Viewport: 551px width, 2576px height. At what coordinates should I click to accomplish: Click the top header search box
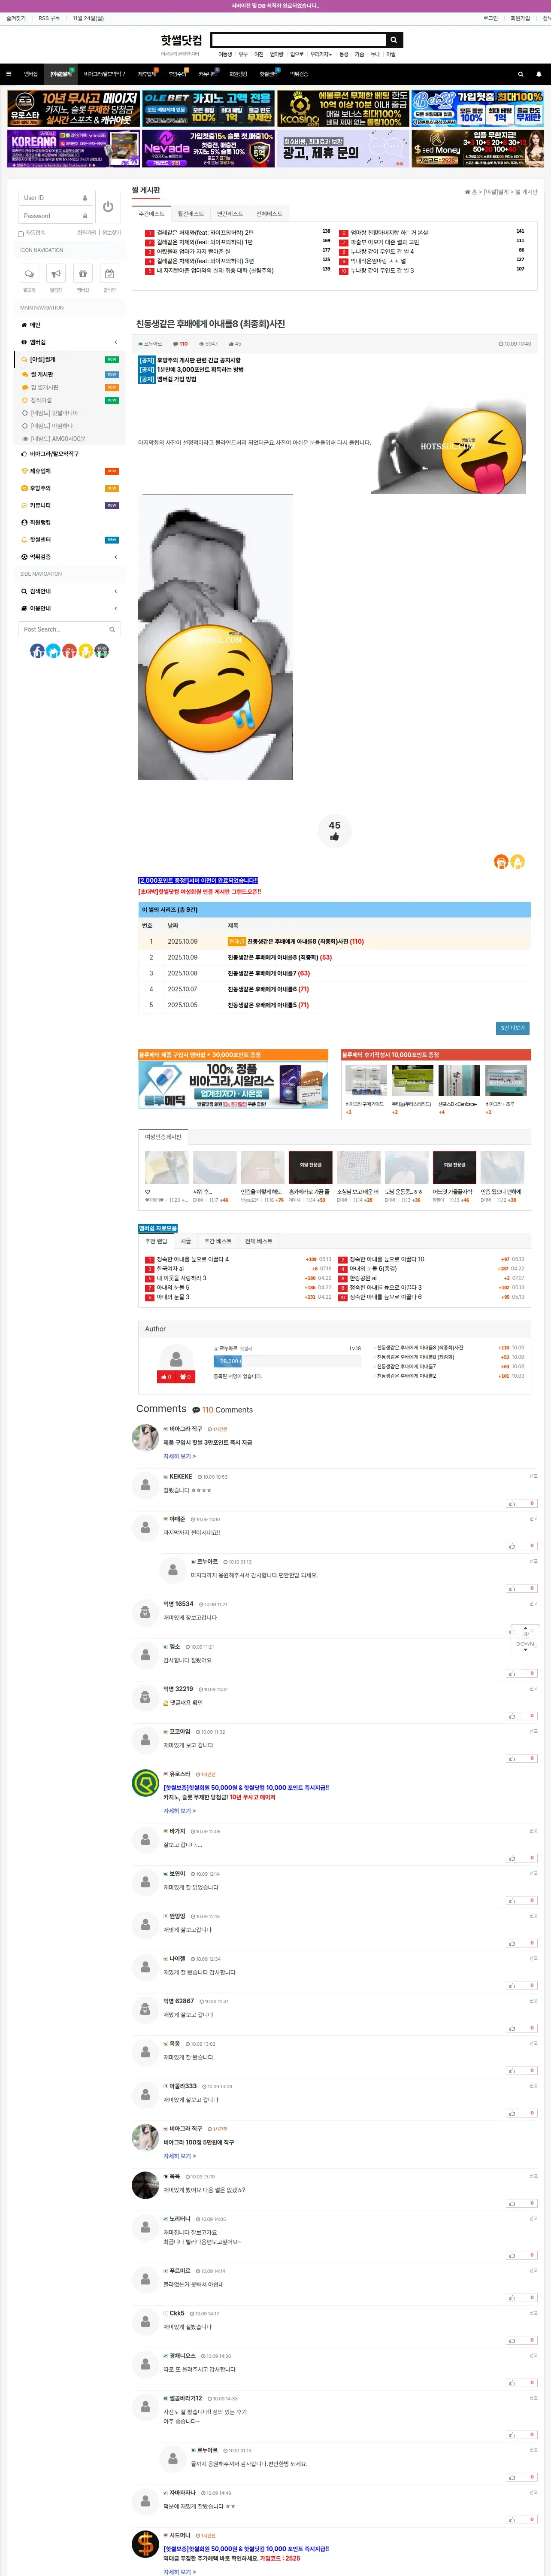point(300,40)
